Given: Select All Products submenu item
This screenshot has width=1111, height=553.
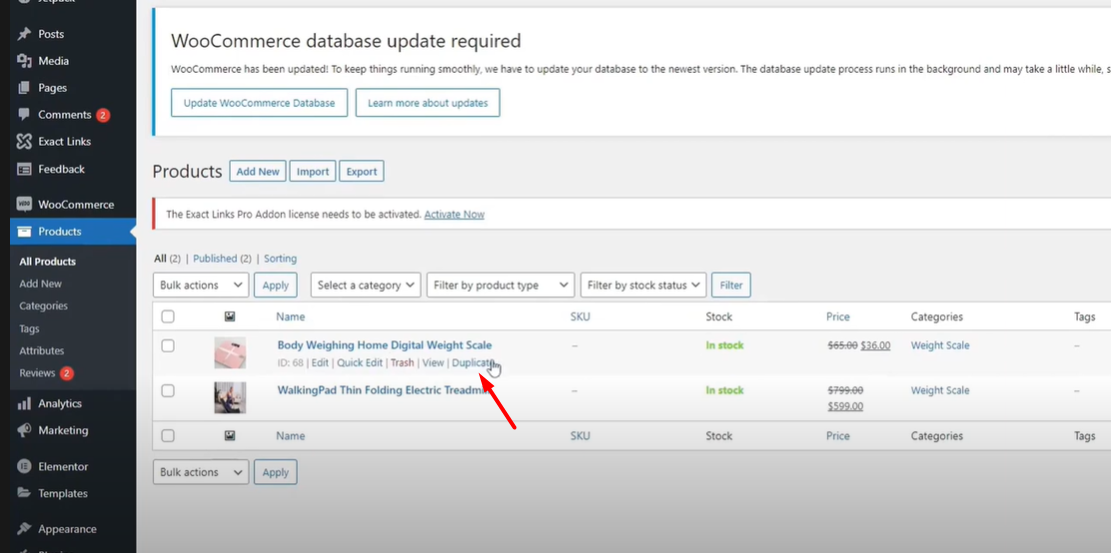Looking at the screenshot, I should click(47, 262).
